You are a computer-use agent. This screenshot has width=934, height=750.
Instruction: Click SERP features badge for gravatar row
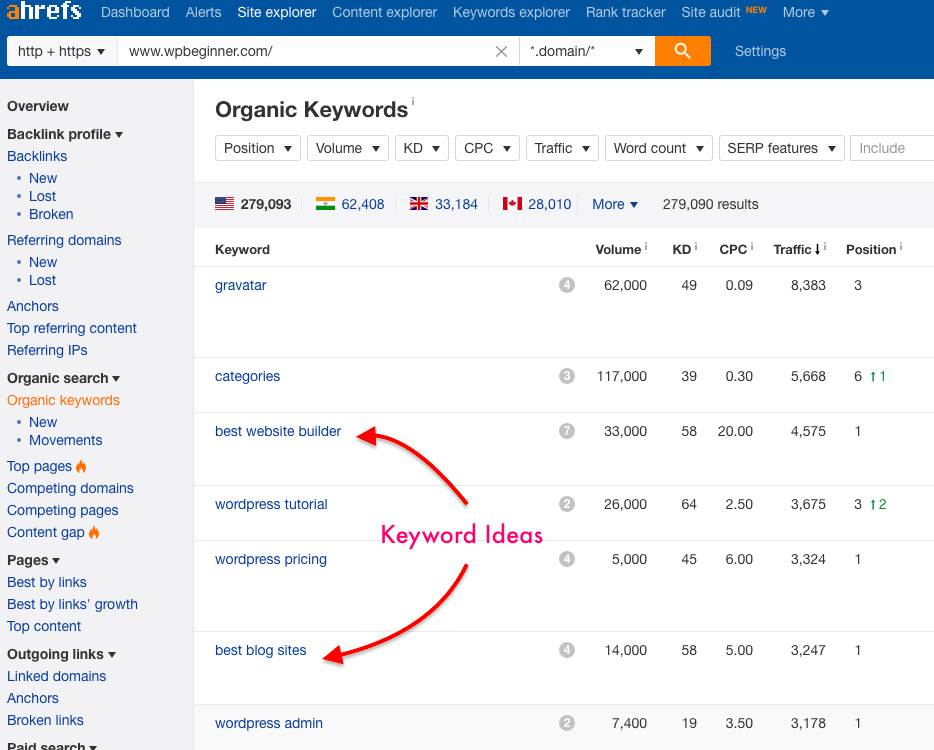pyautogui.click(x=567, y=285)
